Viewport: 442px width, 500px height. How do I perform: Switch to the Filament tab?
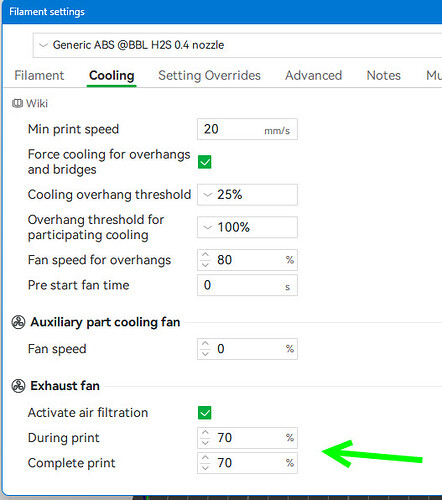[x=39, y=76]
